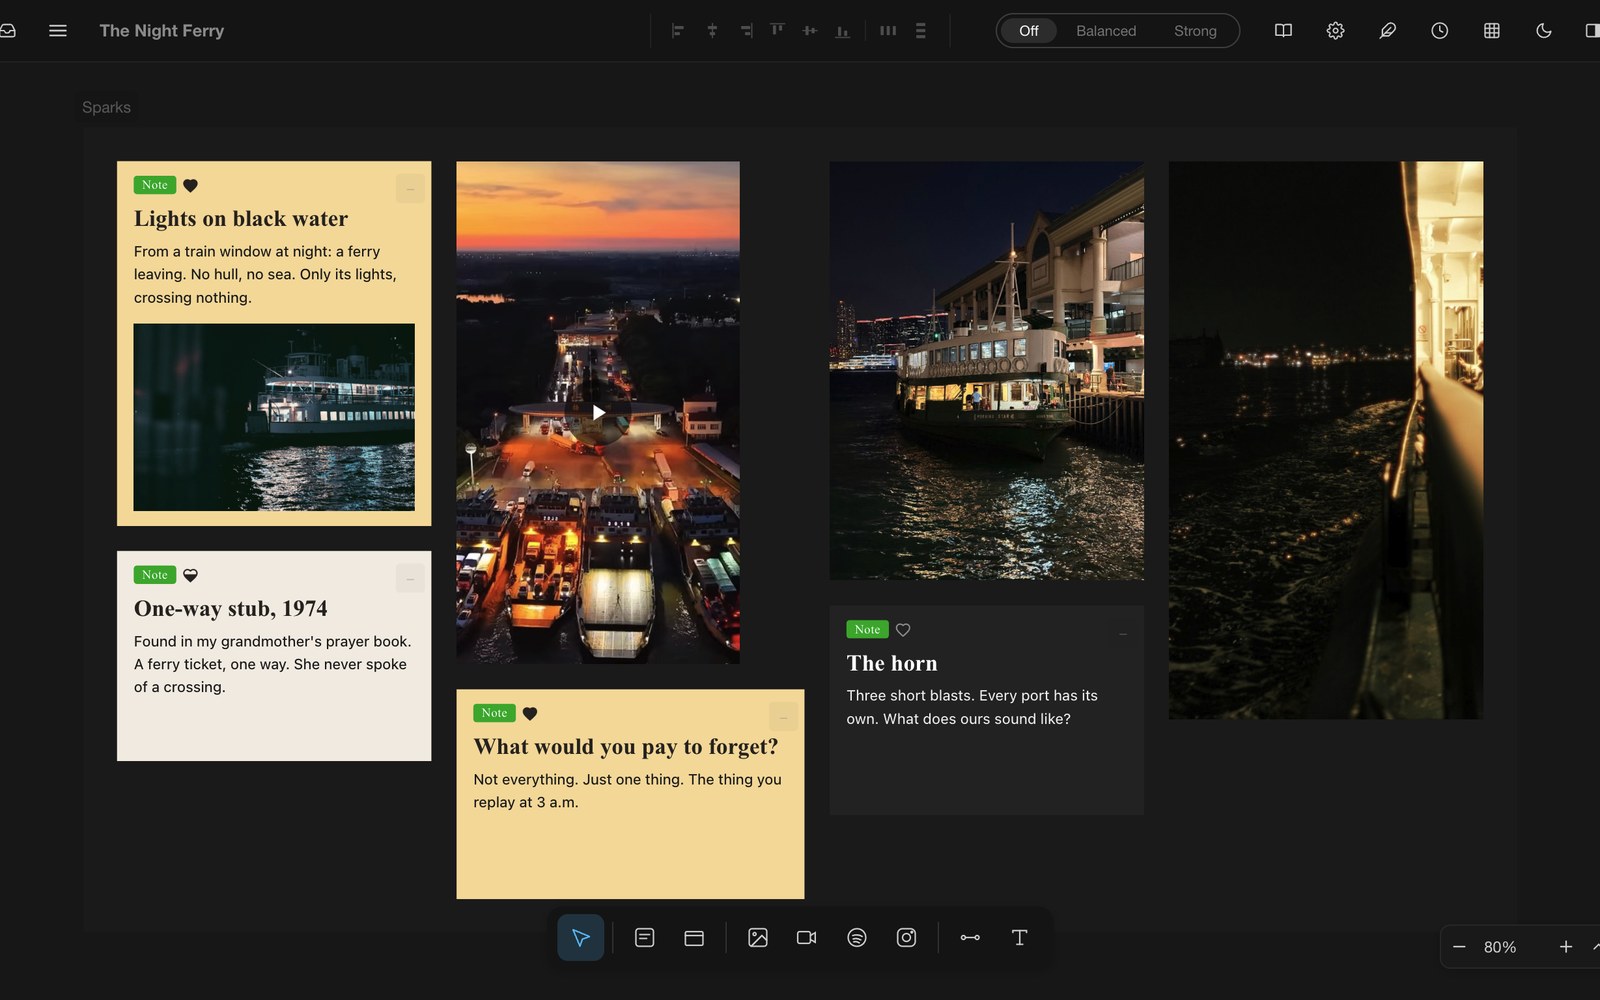Select the ship railing night photo

1326,440
